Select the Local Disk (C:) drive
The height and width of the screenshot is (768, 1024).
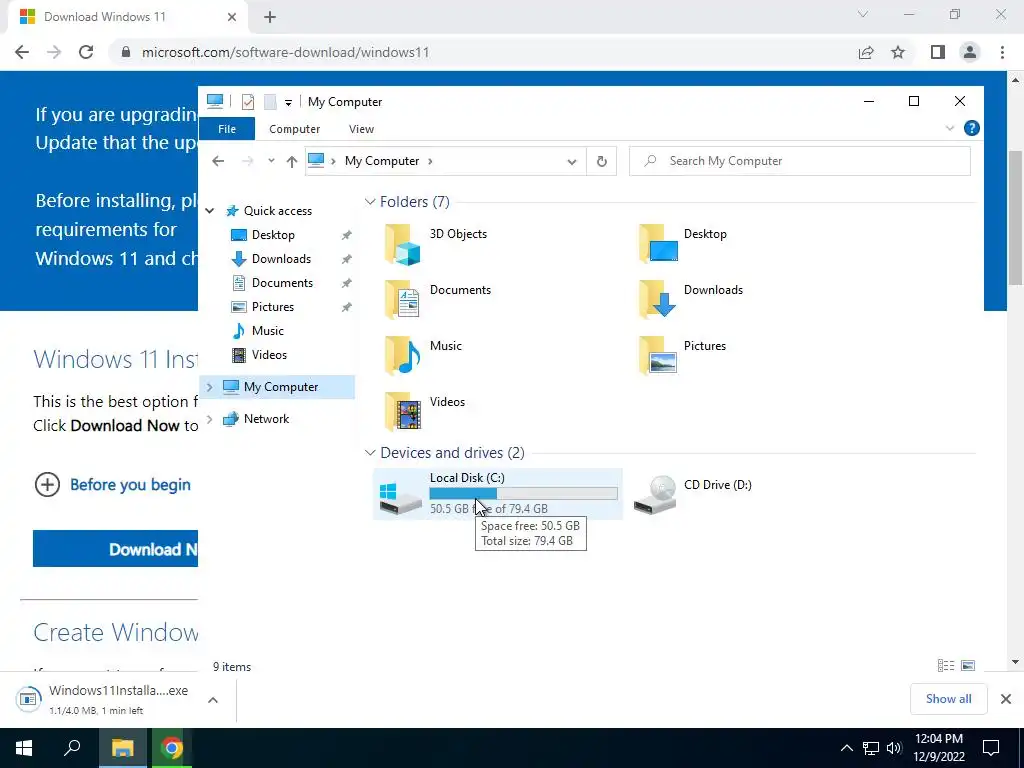point(498,494)
